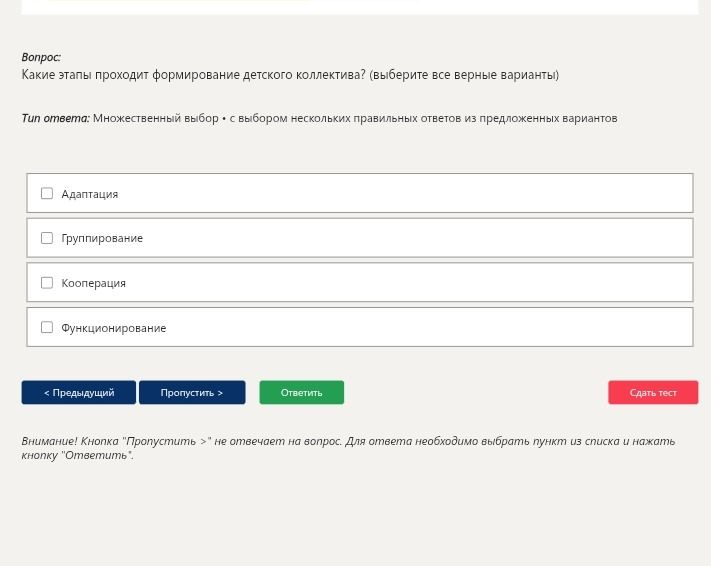Finish the test with Сдать тест
This screenshot has width=711, height=566.
[x=653, y=392]
